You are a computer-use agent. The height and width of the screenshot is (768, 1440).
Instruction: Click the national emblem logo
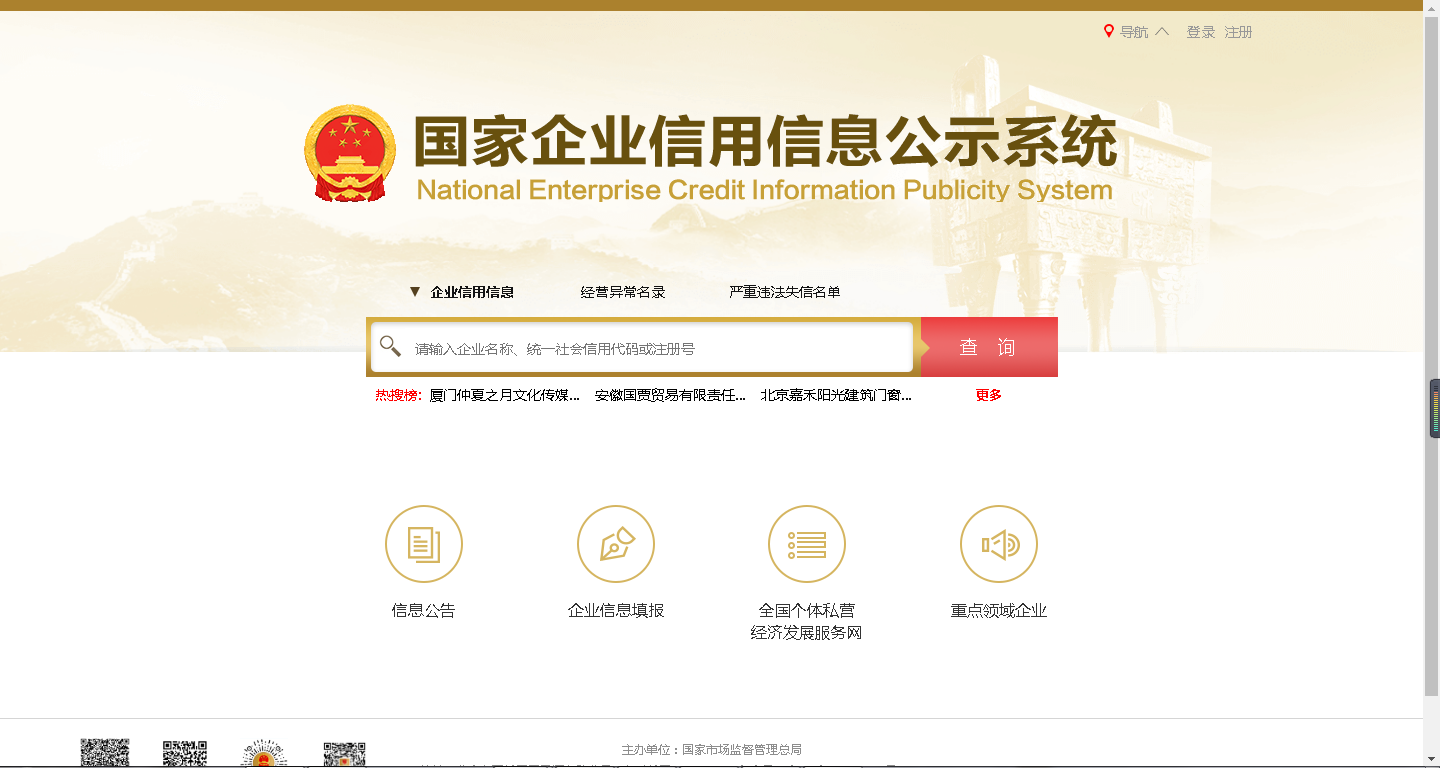[x=350, y=153]
